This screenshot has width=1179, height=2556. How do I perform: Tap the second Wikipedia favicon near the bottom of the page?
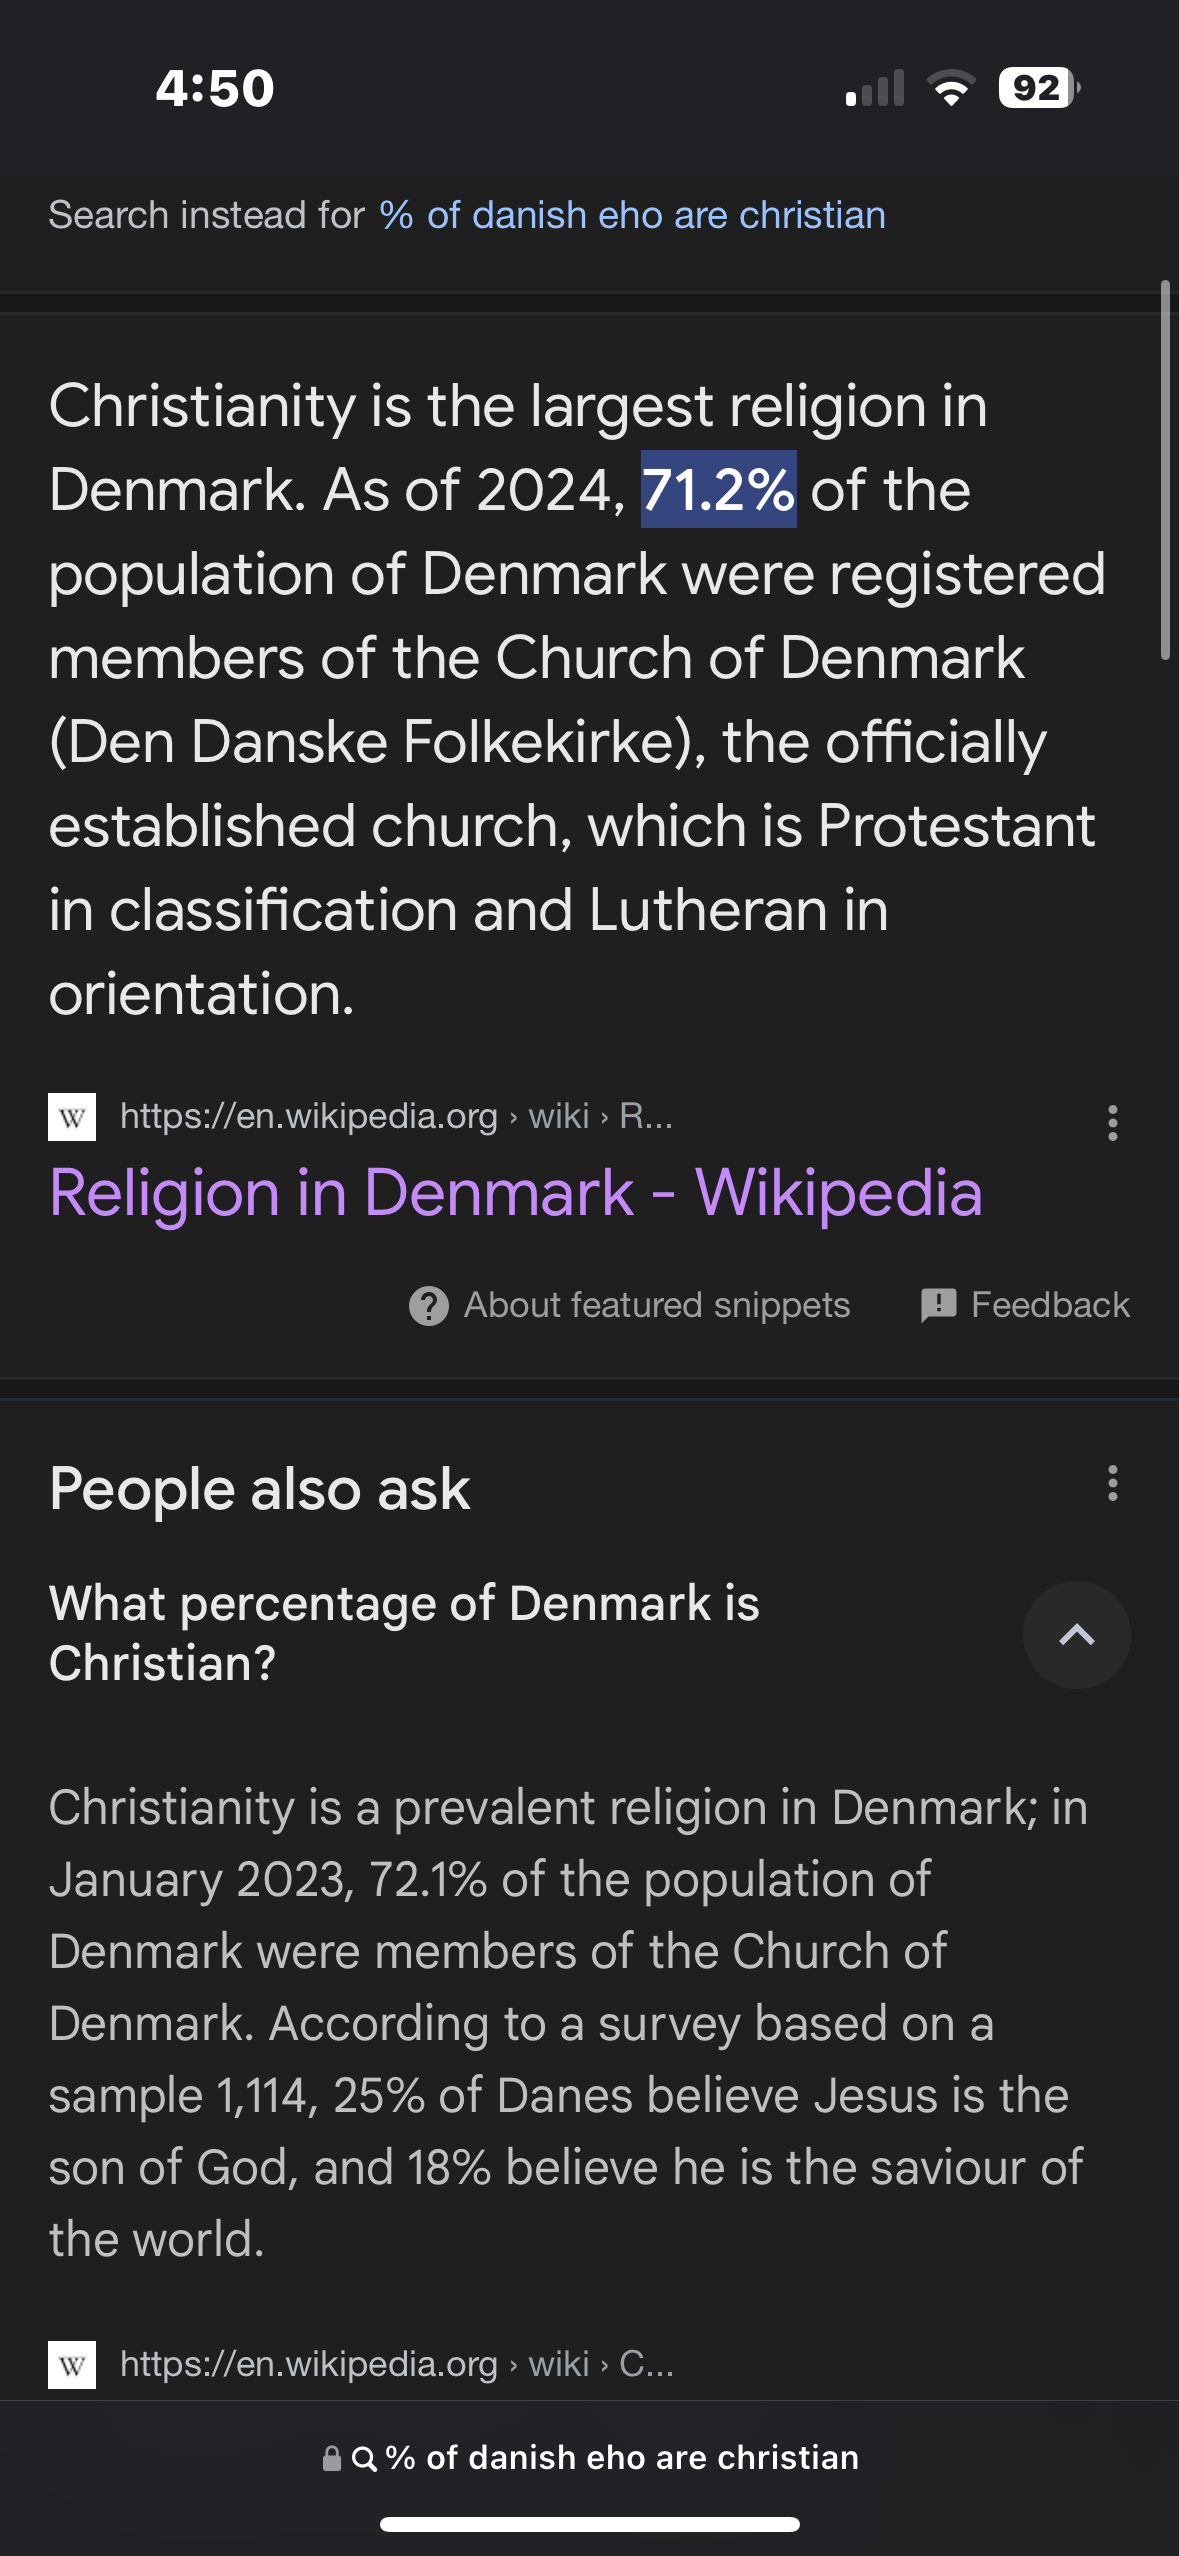click(x=72, y=2365)
